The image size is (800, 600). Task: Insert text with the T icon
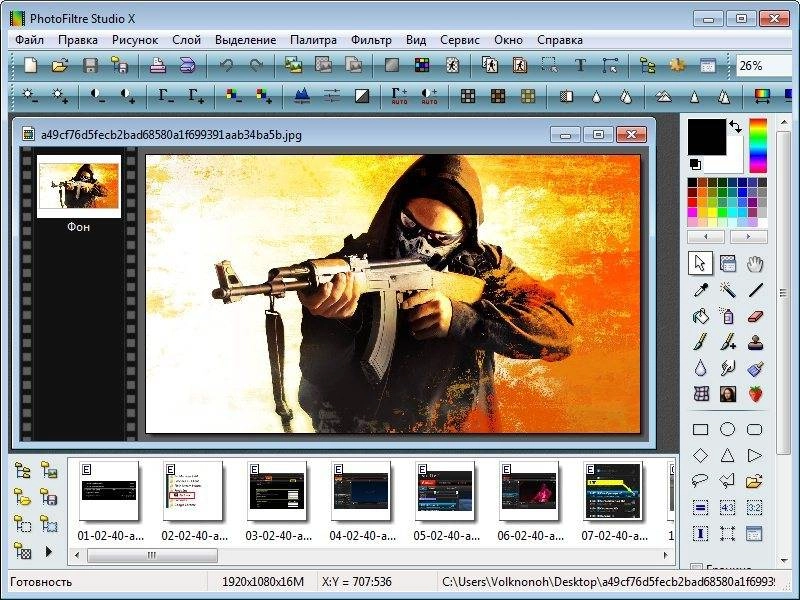click(x=580, y=65)
